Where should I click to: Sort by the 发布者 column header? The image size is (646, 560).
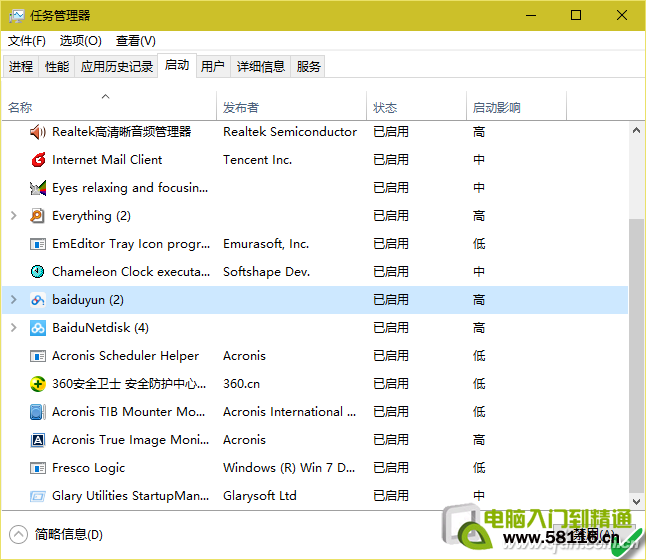[291, 107]
